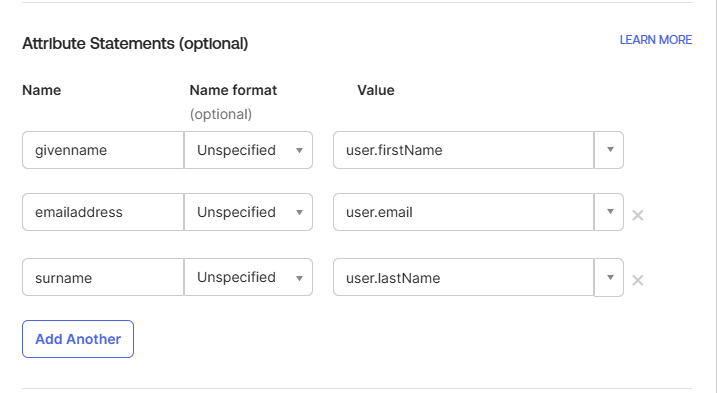The image size is (717, 393).
Task: Click the Name column label
Action: point(42,90)
